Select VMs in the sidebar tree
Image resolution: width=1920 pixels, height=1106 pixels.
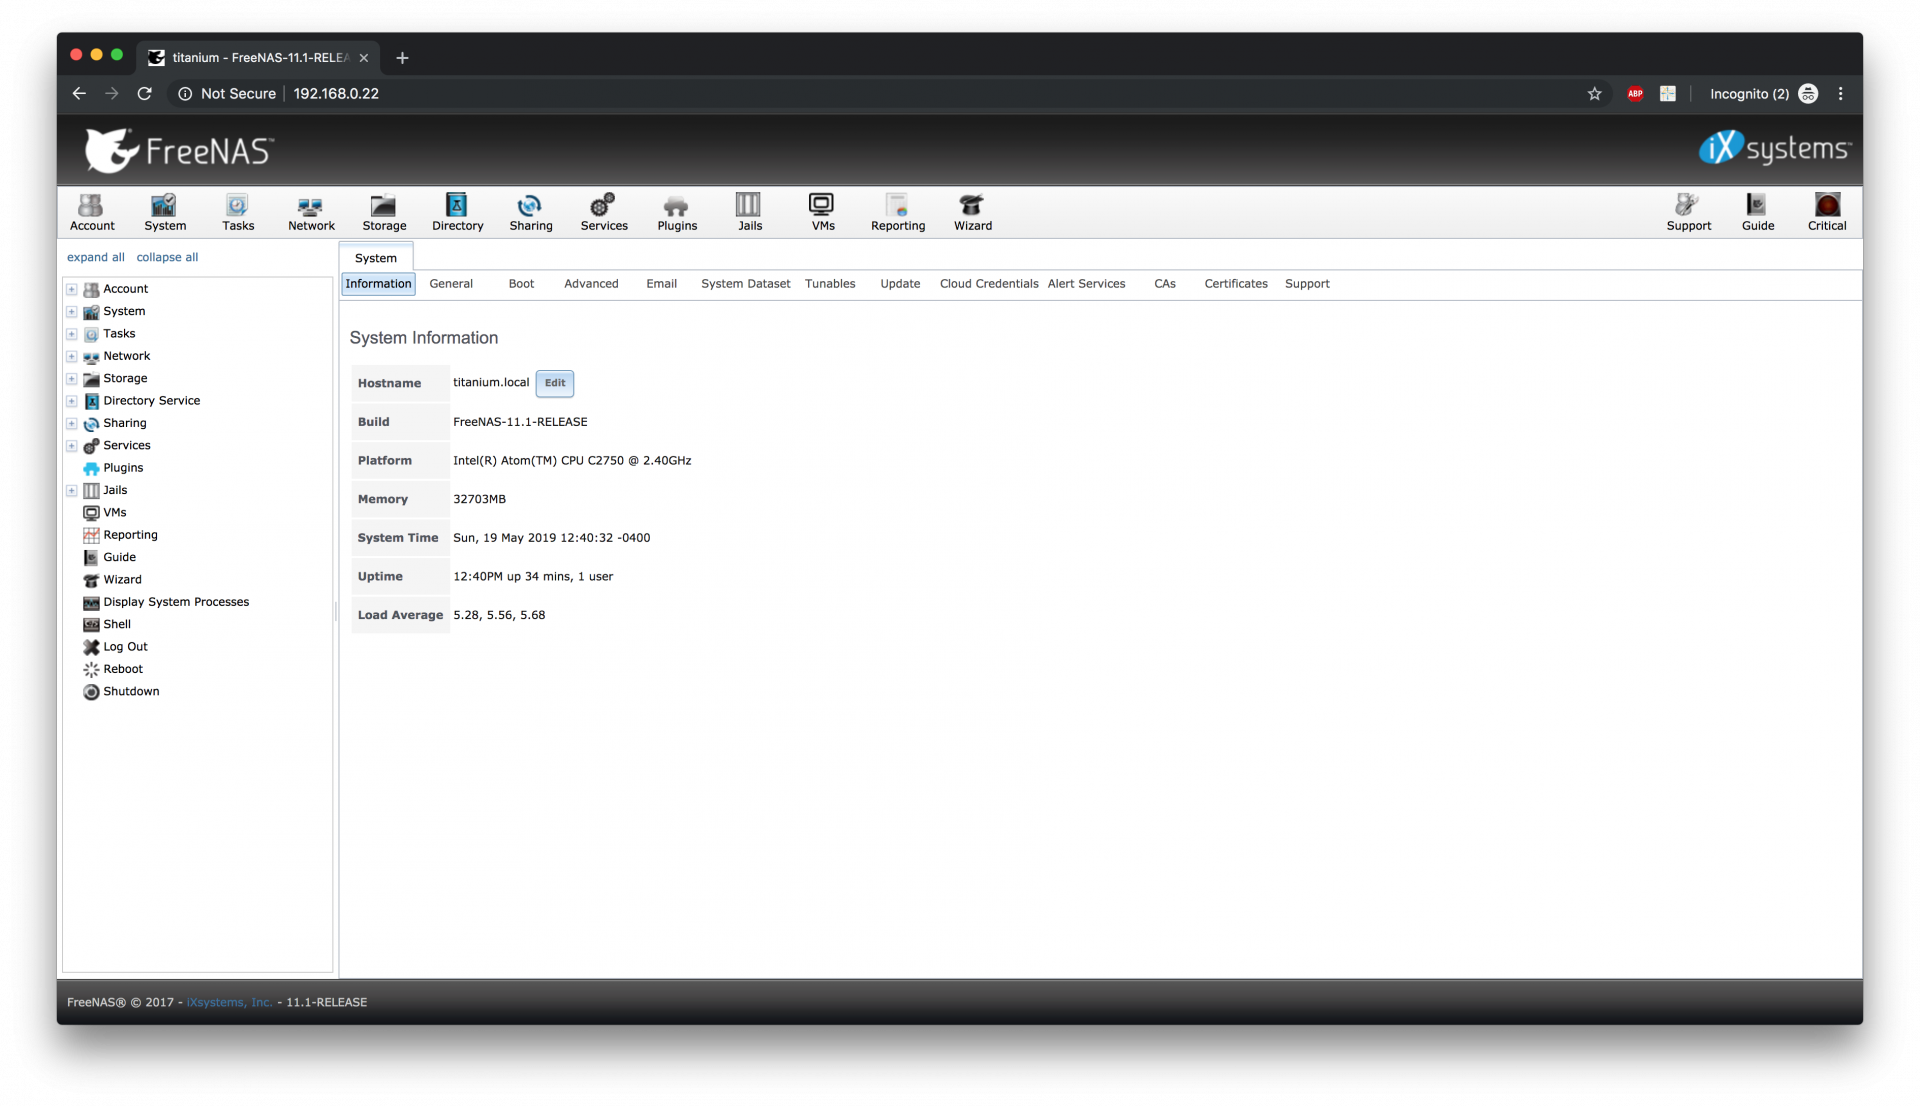pyautogui.click(x=115, y=513)
